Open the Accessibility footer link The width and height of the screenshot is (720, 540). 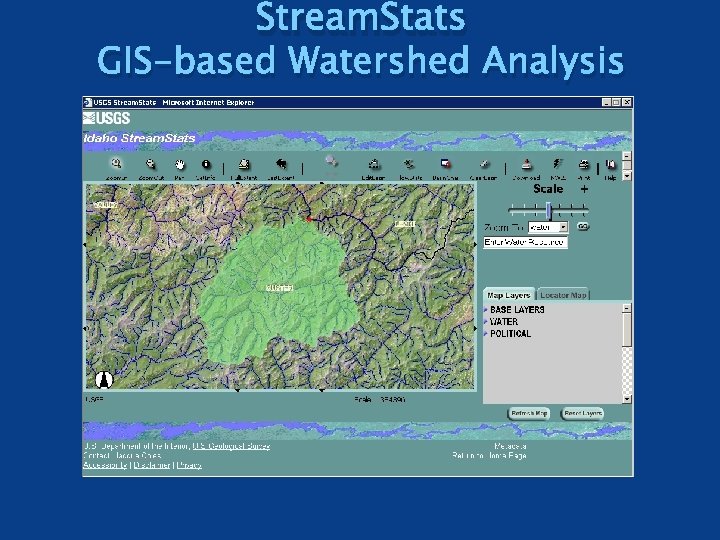coord(105,465)
